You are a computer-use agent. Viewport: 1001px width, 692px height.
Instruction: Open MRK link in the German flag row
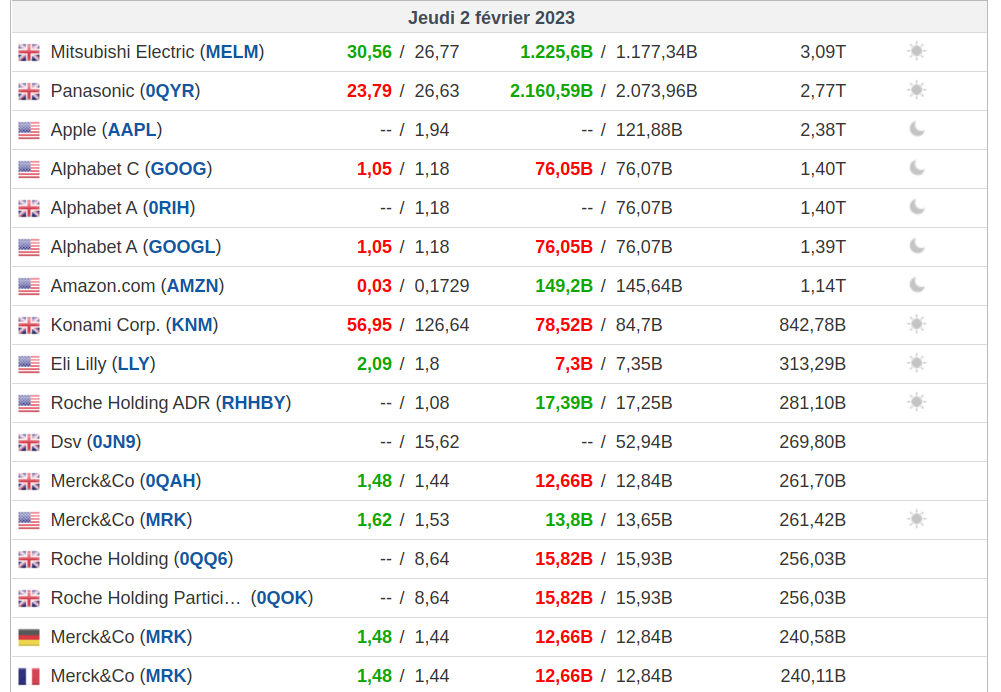tap(166, 636)
